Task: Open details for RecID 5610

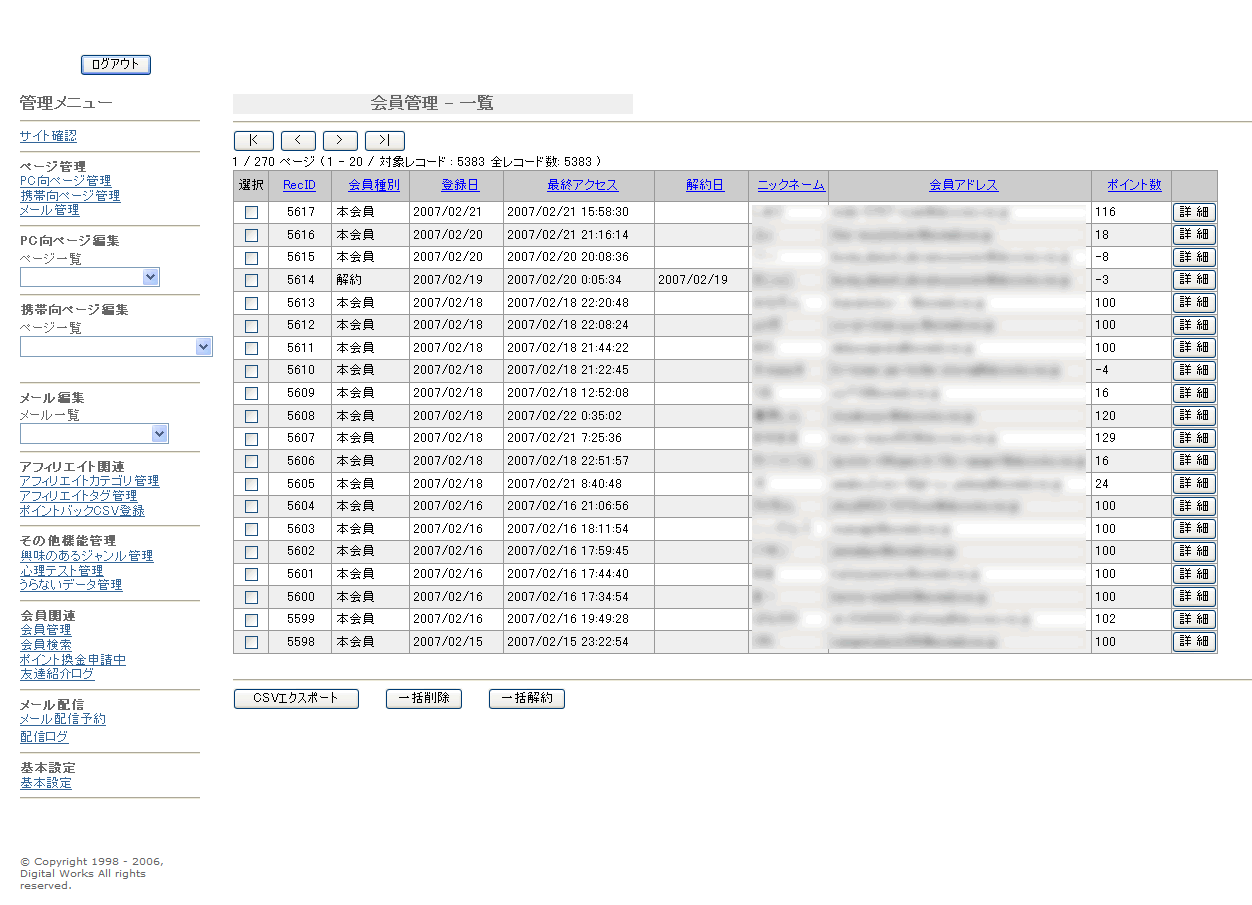Action: (1194, 371)
